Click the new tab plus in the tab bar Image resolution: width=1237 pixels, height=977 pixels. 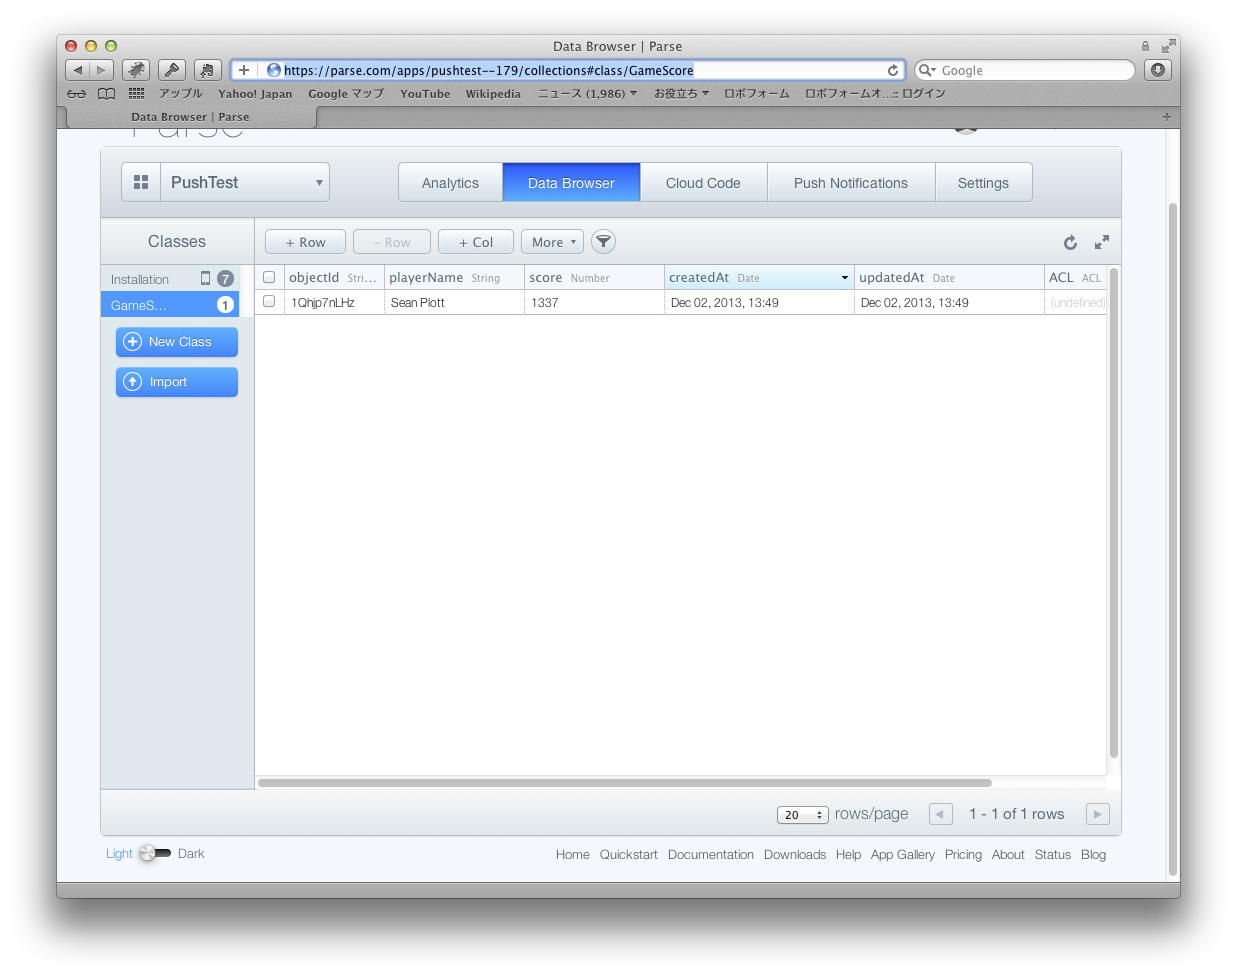click(1166, 117)
